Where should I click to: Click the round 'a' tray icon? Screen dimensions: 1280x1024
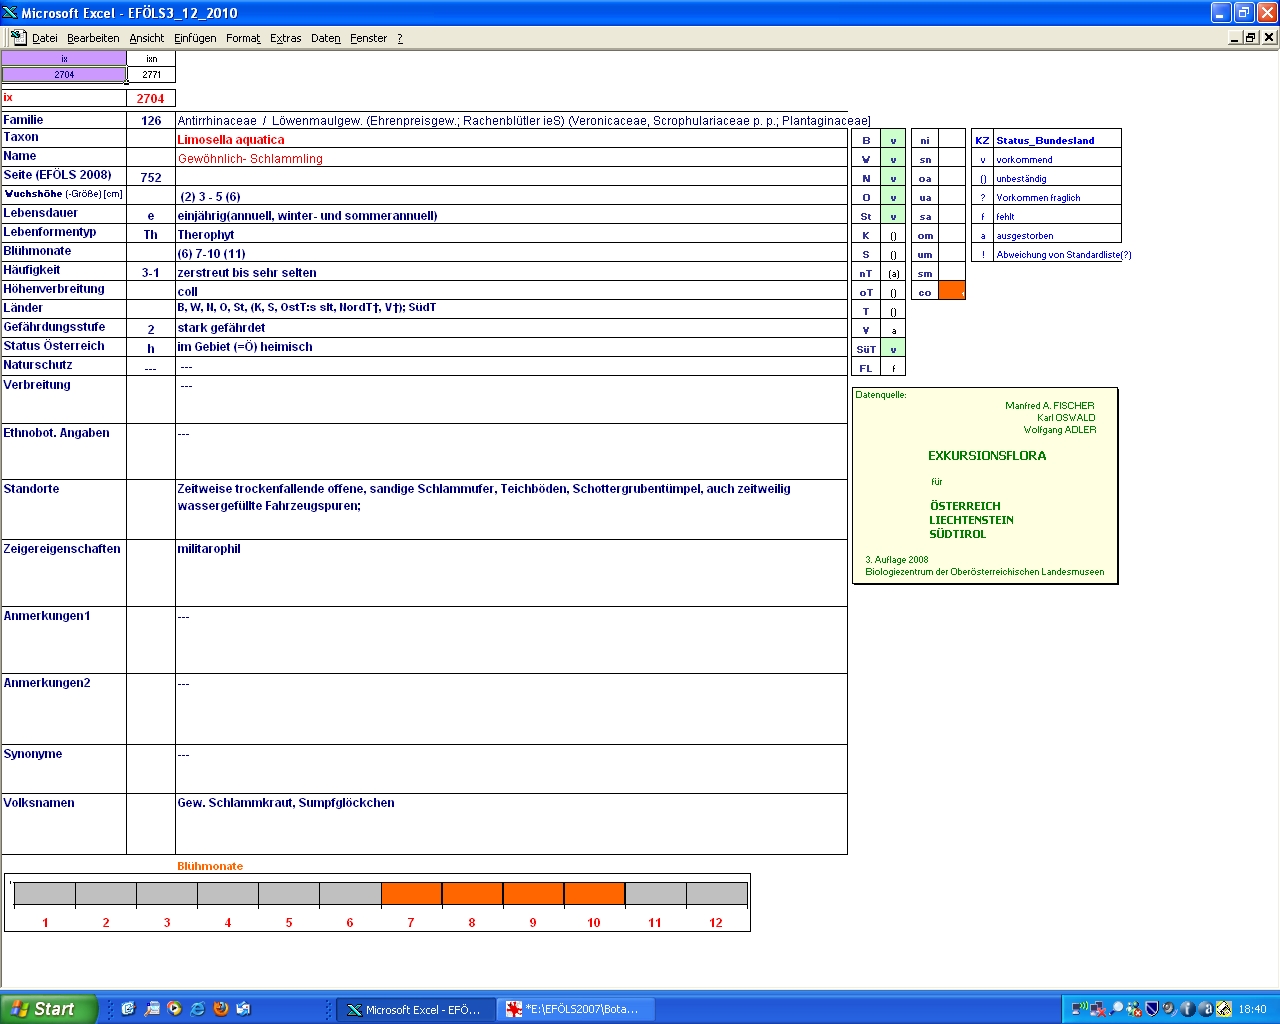pos(1205,1009)
